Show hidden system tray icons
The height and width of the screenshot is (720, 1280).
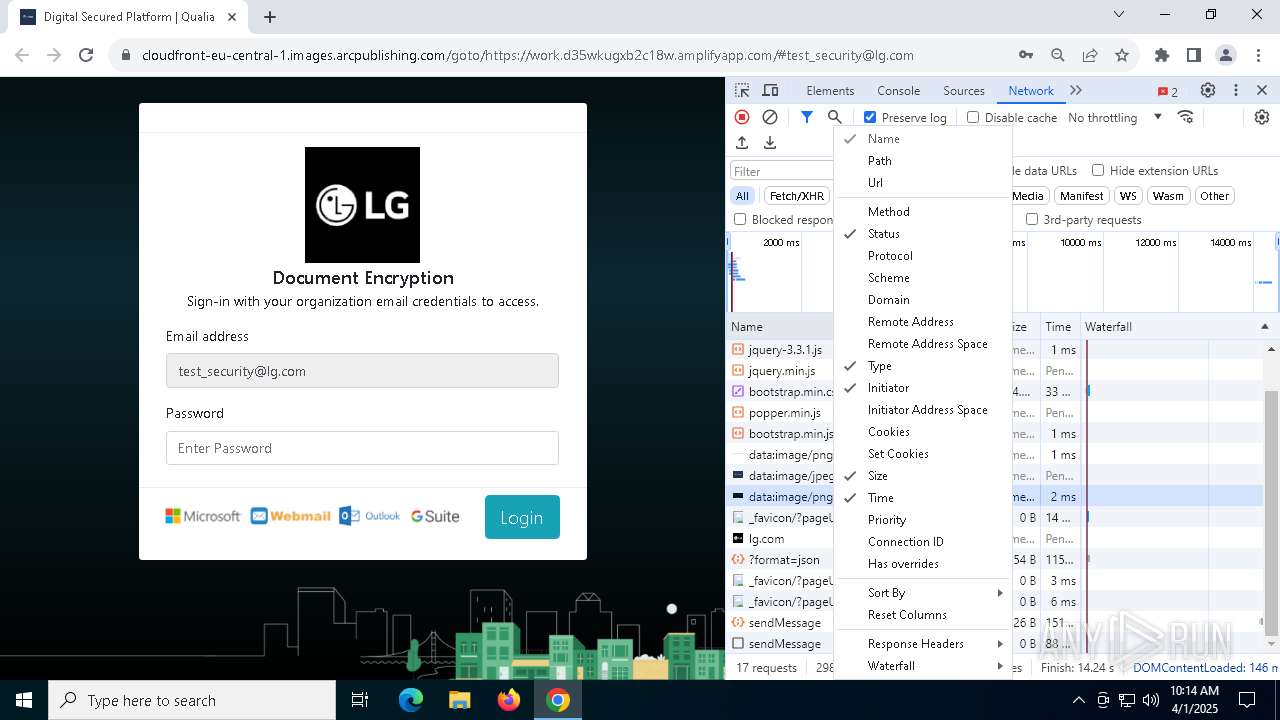tap(1078, 700)
